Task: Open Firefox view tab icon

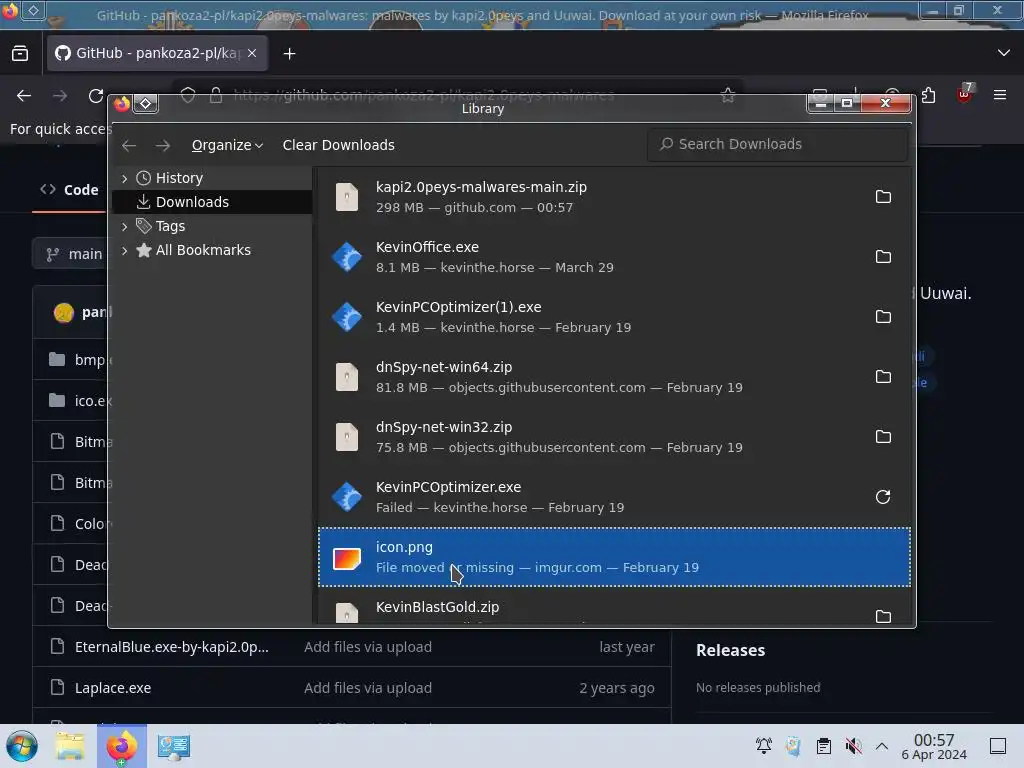Action: tap(20, 54)
